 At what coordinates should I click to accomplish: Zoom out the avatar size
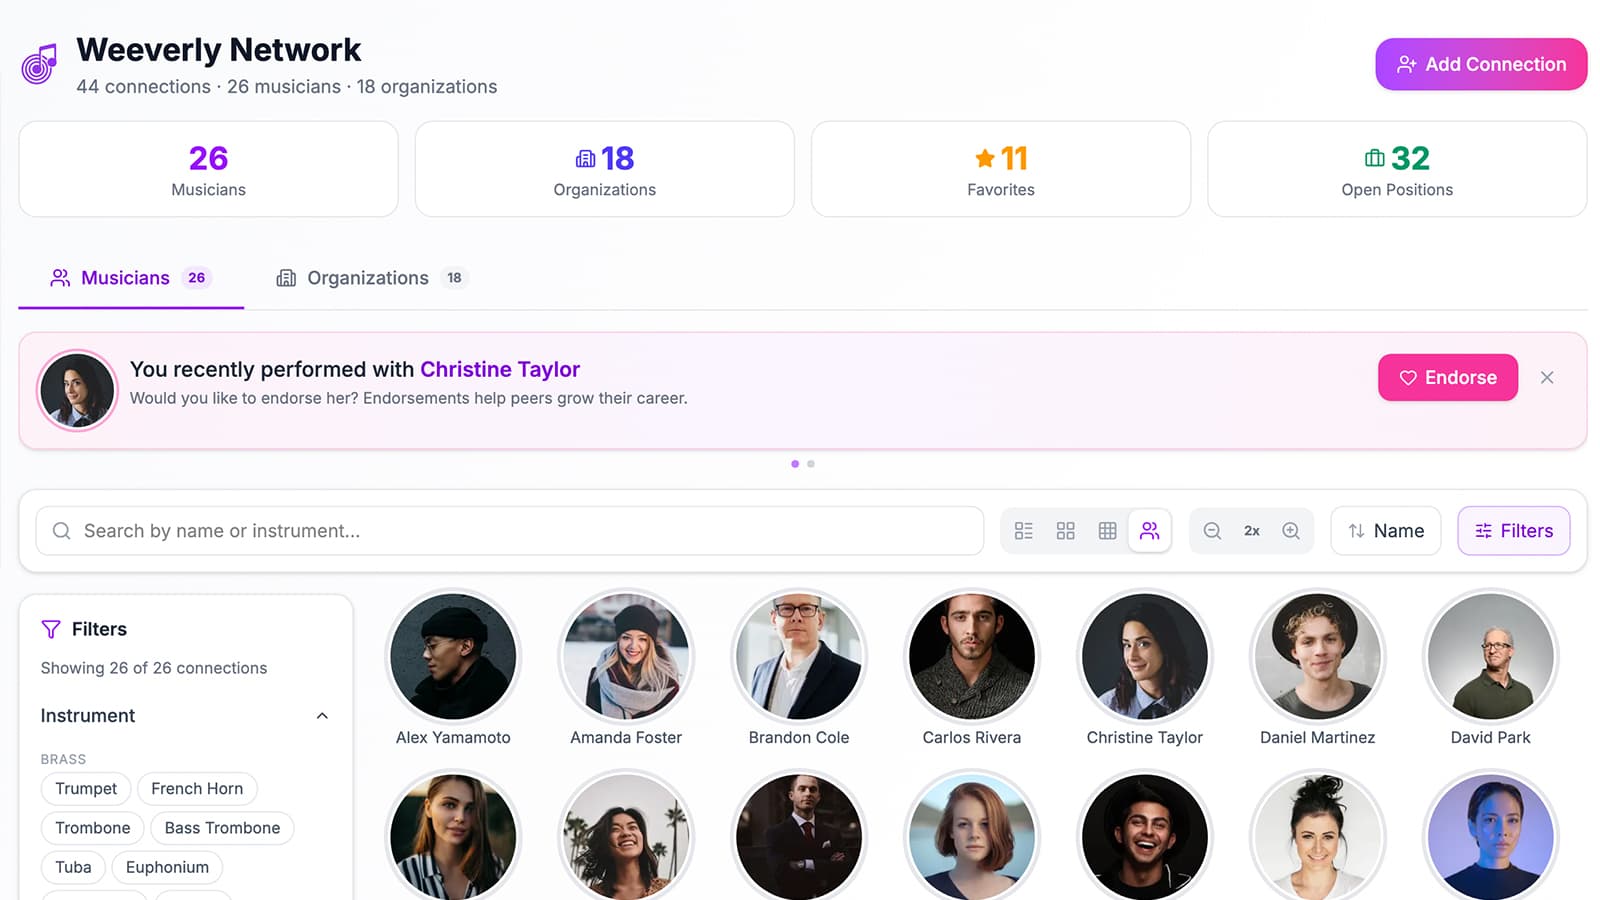pyautogui.click(x=1212, y=531)
